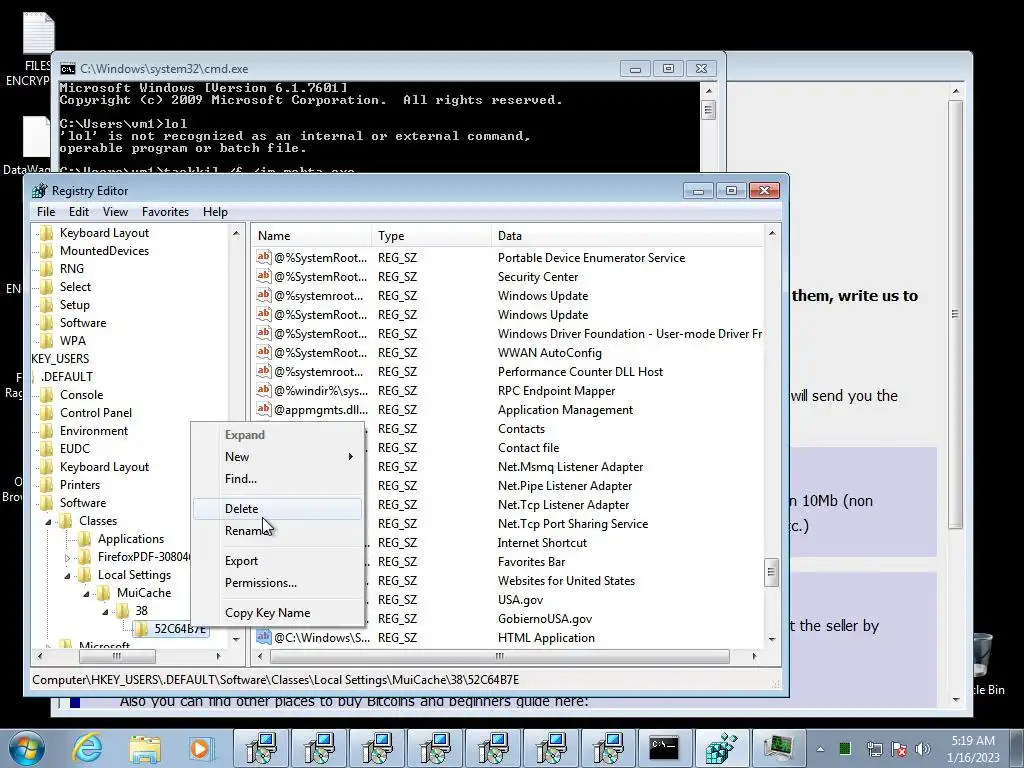Sort by the Name column header

pos(312,236)
